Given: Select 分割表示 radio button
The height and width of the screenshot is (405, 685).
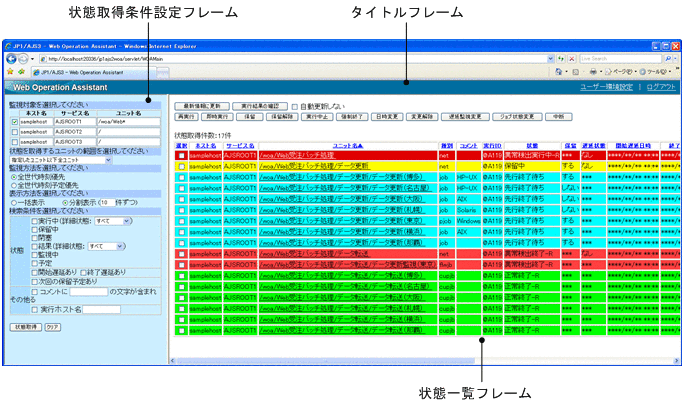Looking at the screenshot, I should (x=66, y=203).
